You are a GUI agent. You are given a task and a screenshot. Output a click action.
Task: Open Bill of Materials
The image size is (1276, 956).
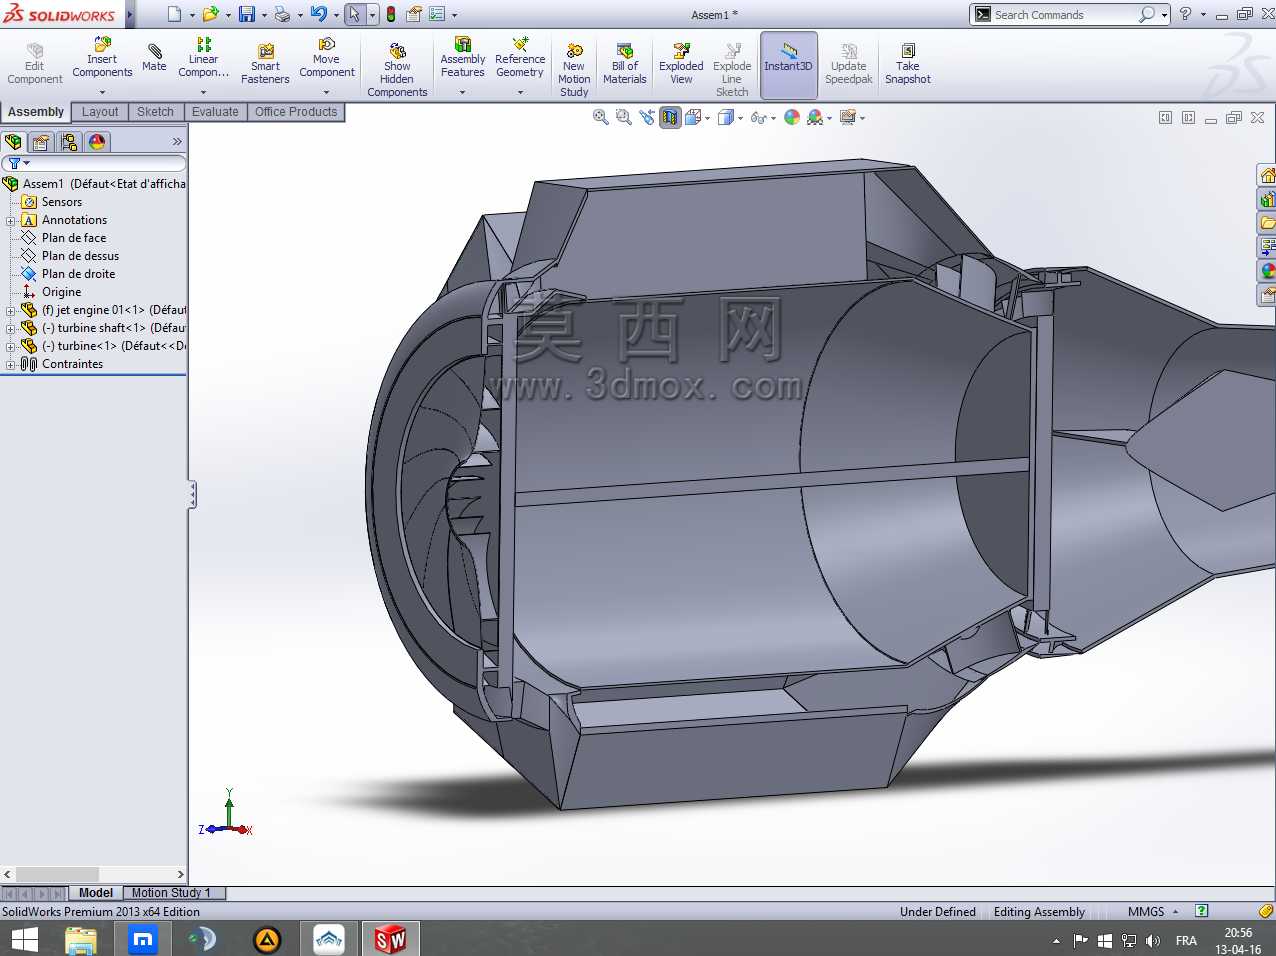(625, 63)
